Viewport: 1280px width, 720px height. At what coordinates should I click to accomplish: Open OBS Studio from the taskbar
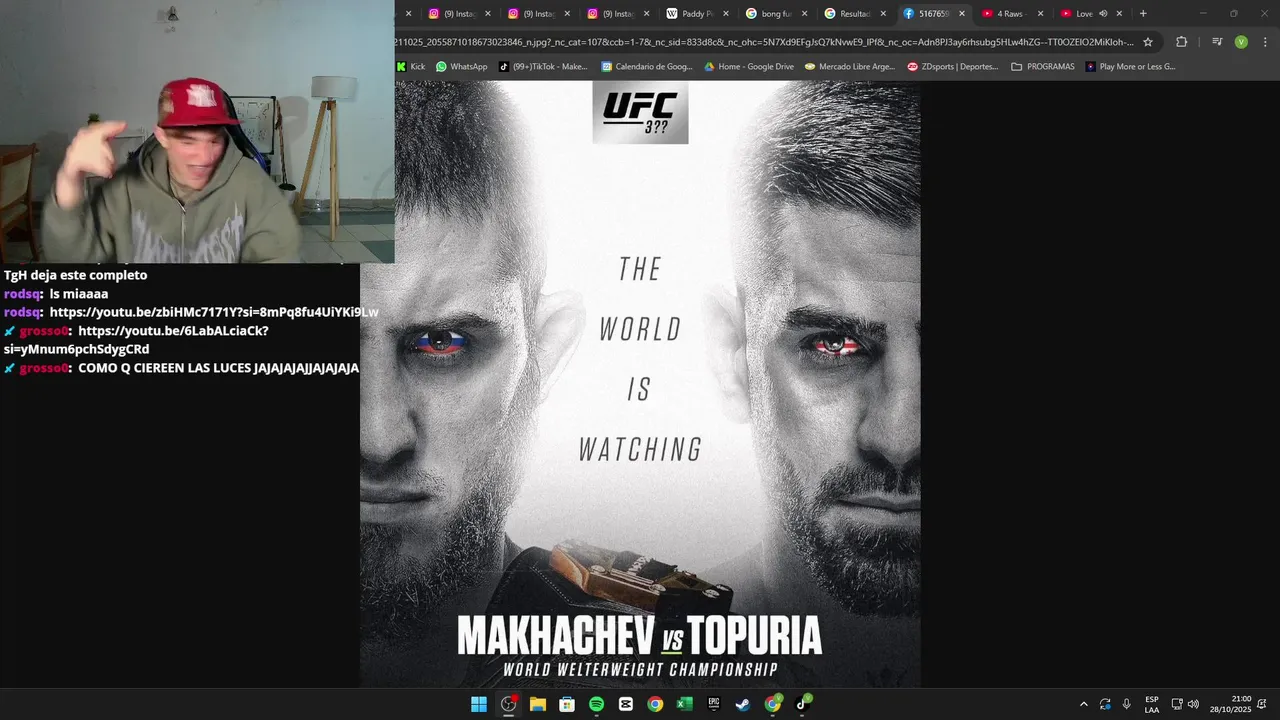pos(508,704)
